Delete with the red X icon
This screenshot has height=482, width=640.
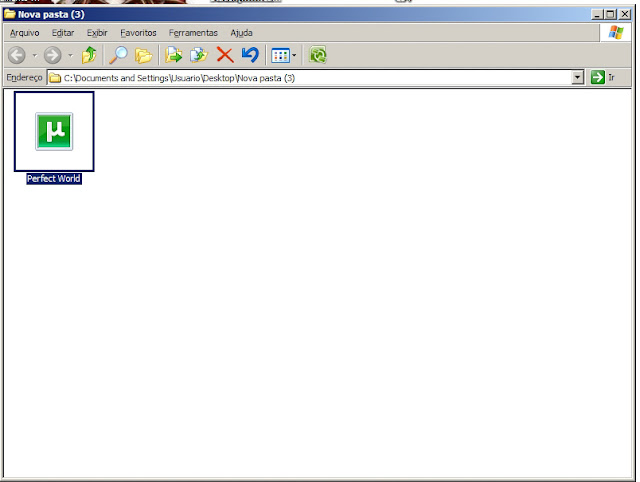(225, 55)
